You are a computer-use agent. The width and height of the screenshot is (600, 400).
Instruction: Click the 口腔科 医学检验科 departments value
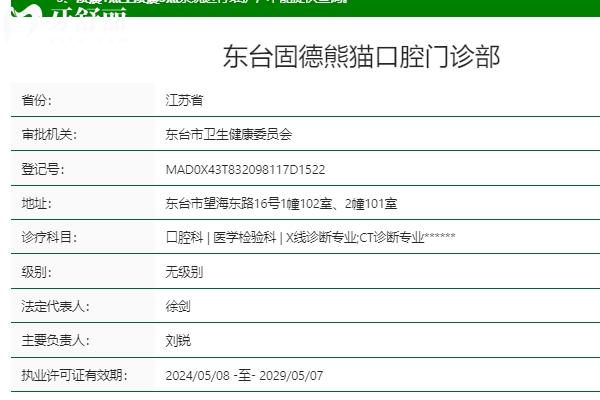[x=310, y=237]
